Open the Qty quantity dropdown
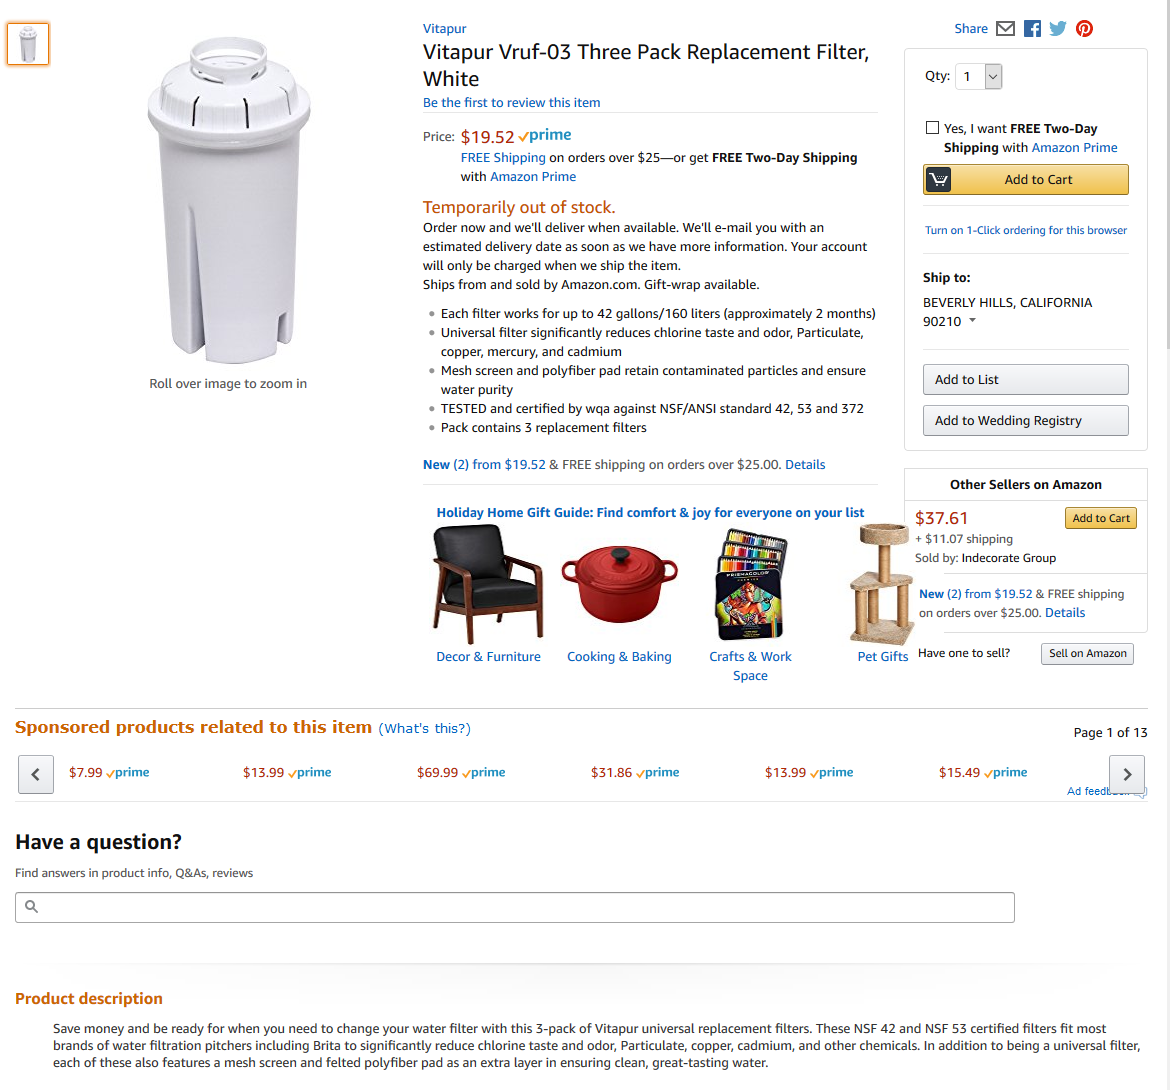This screenshot has width=1170, height=1090. [978, 76]
